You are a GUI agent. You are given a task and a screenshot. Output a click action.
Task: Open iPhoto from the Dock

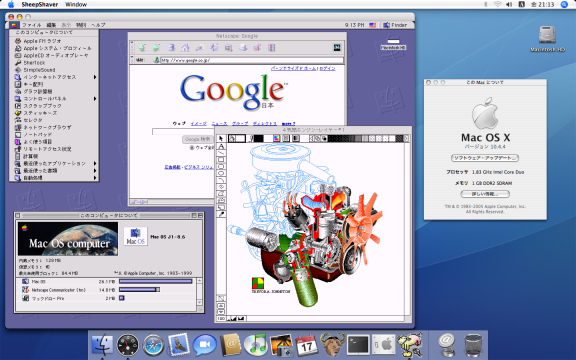click(x=281, y=345)
